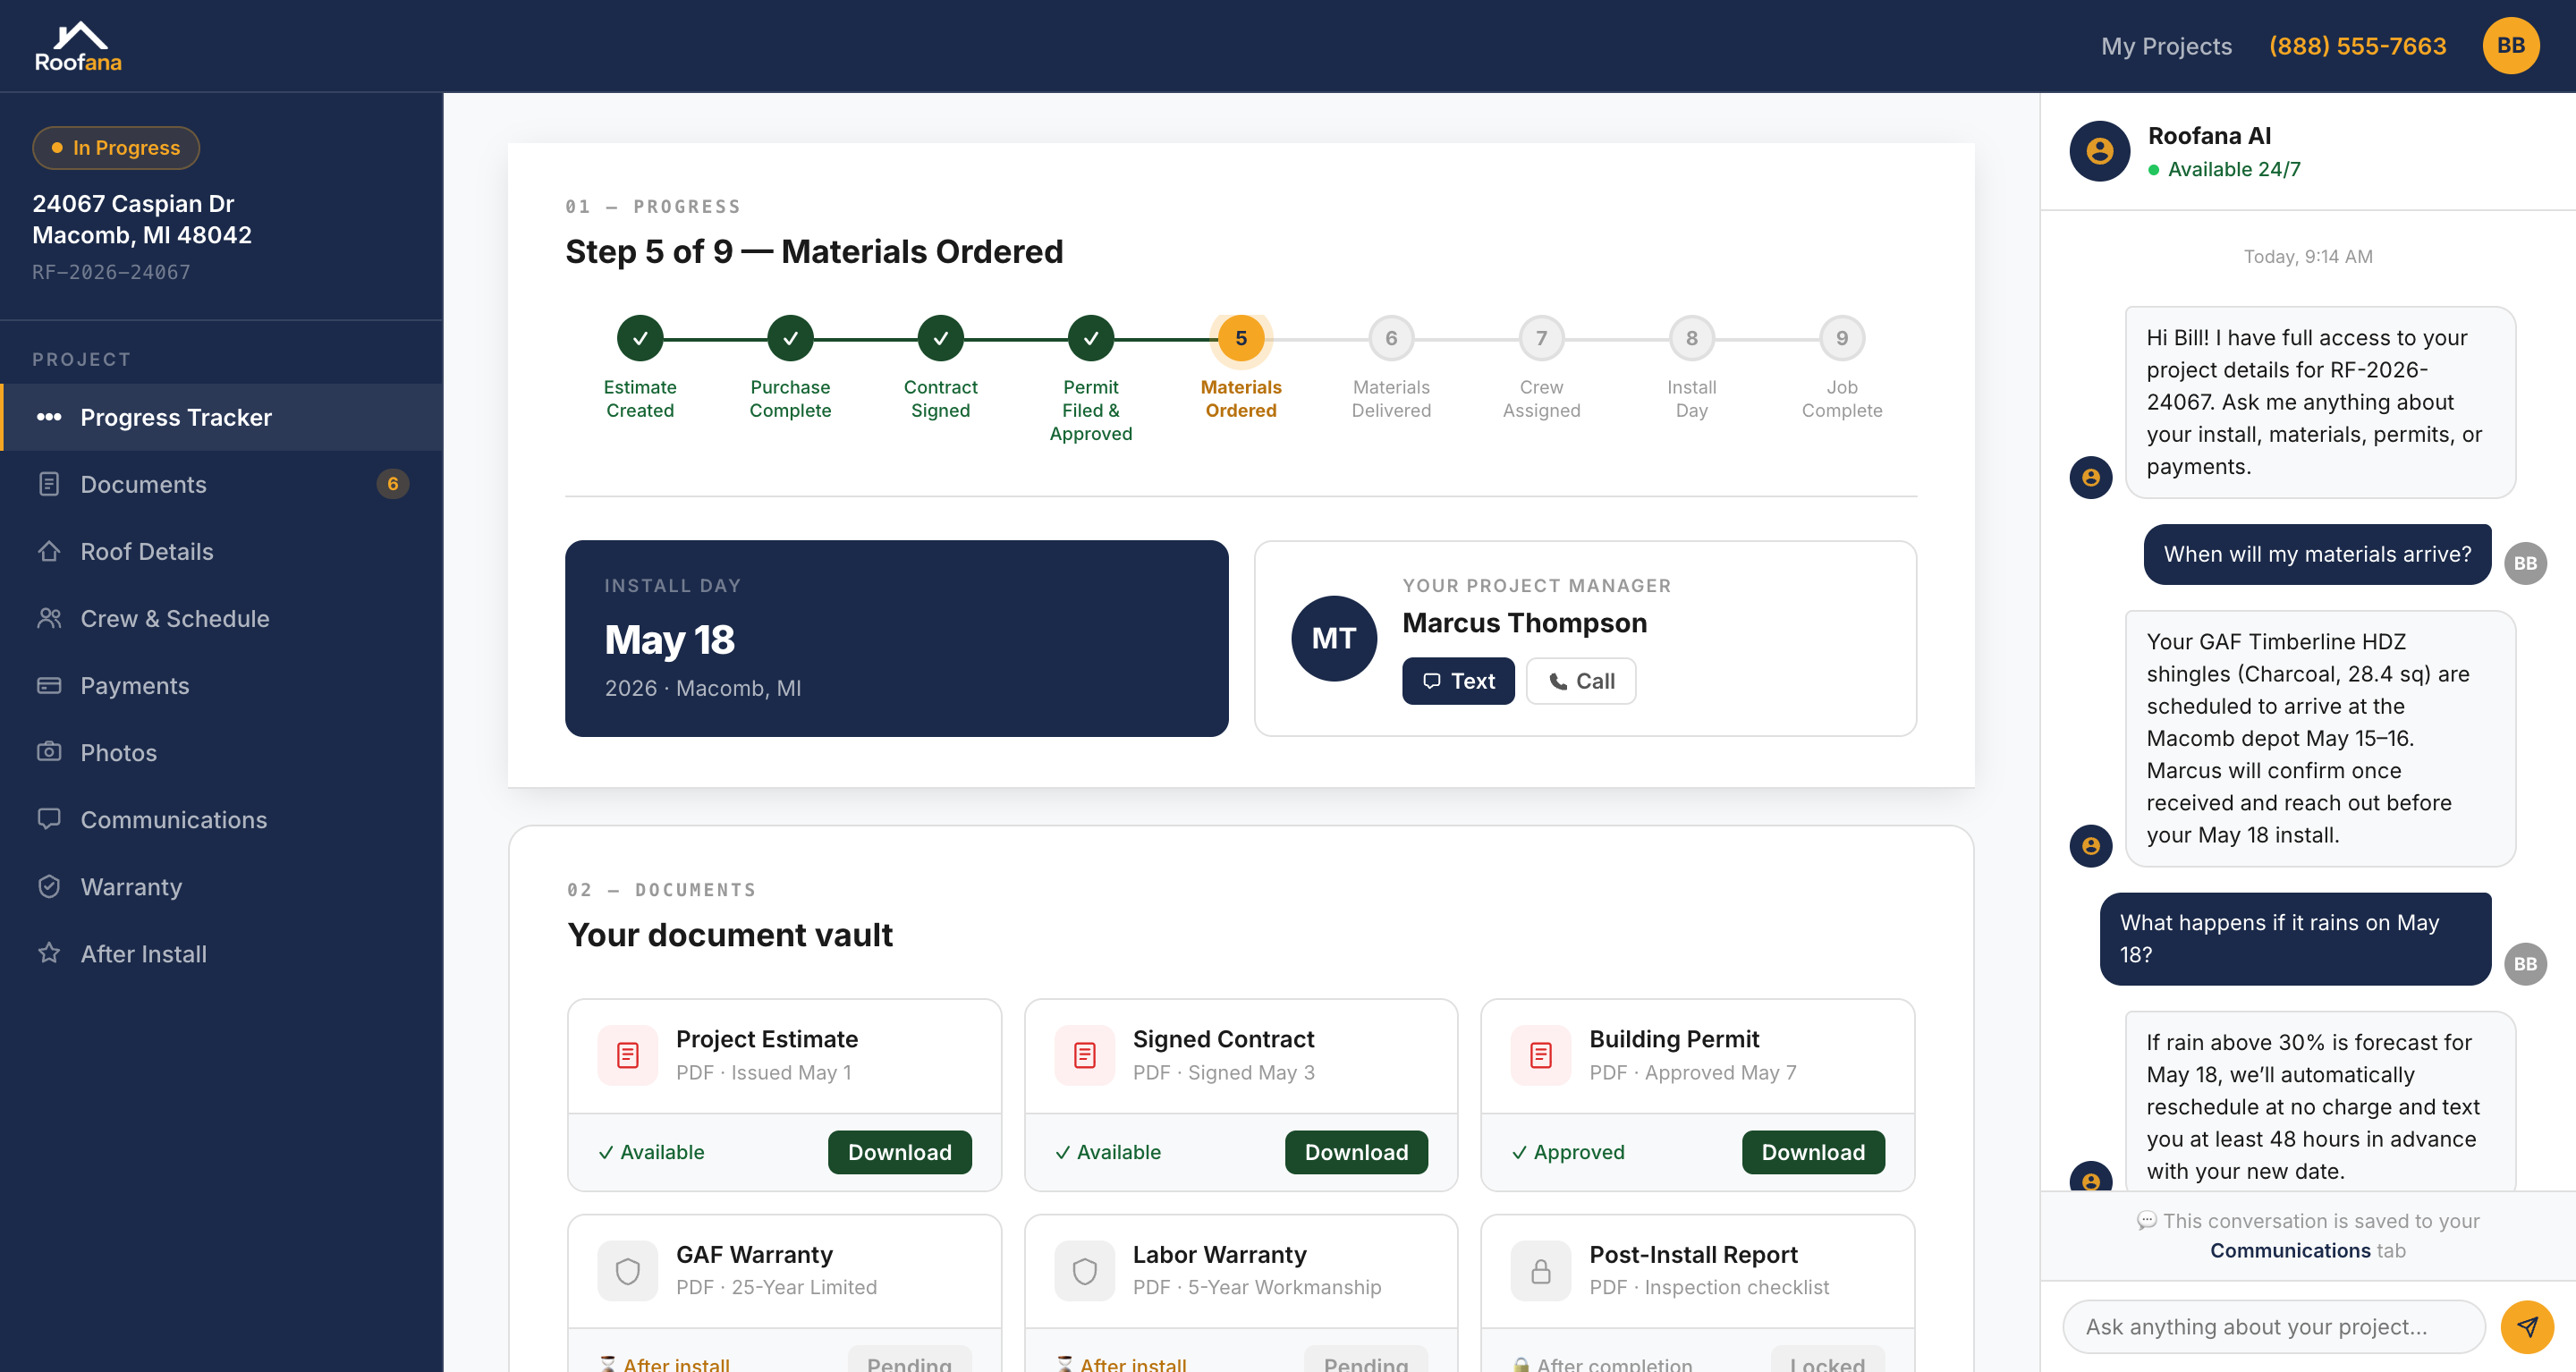The height and width of the screenshot is (1372, 2576).
Task: Click the Purchase Complete checkmark step
Action: (790, 338)
